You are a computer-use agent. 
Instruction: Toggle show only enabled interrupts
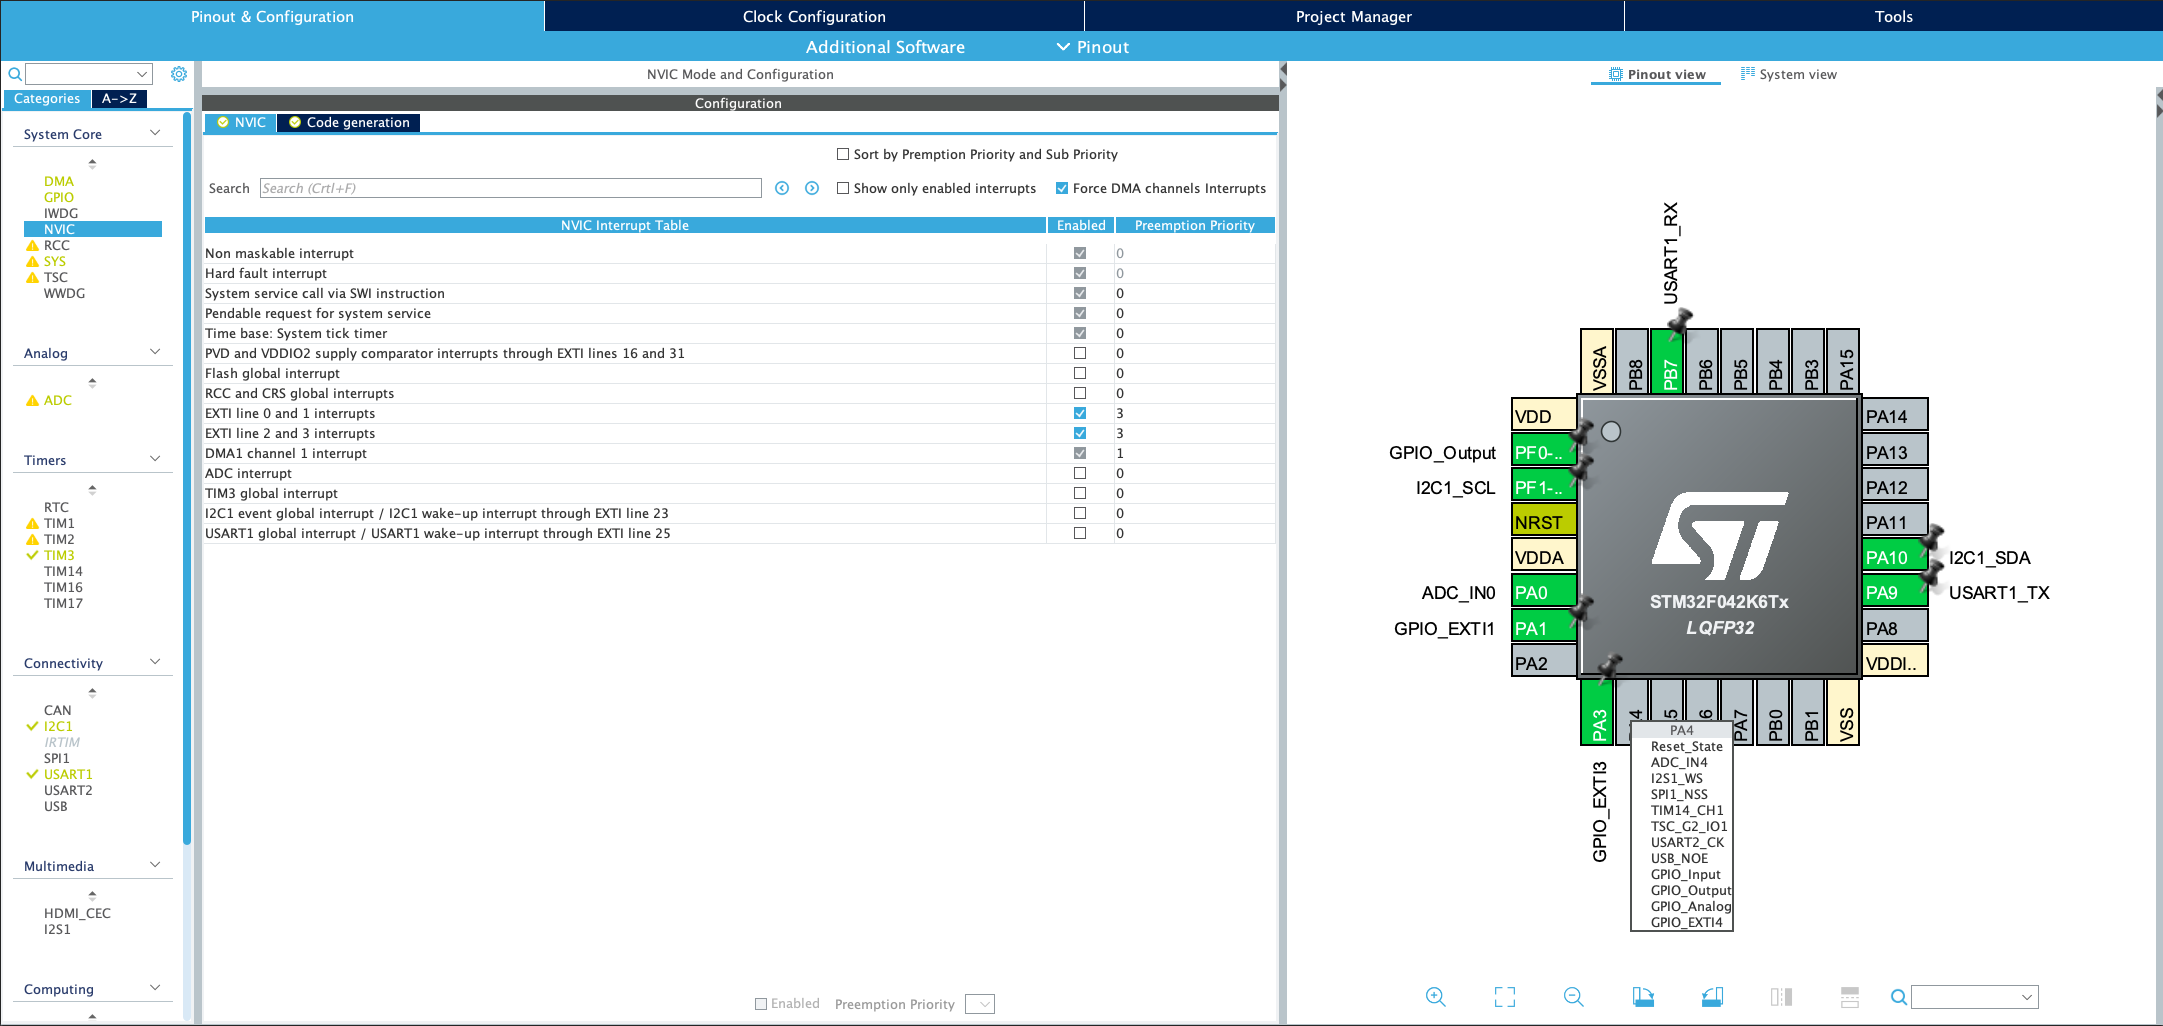coord(843,188)
